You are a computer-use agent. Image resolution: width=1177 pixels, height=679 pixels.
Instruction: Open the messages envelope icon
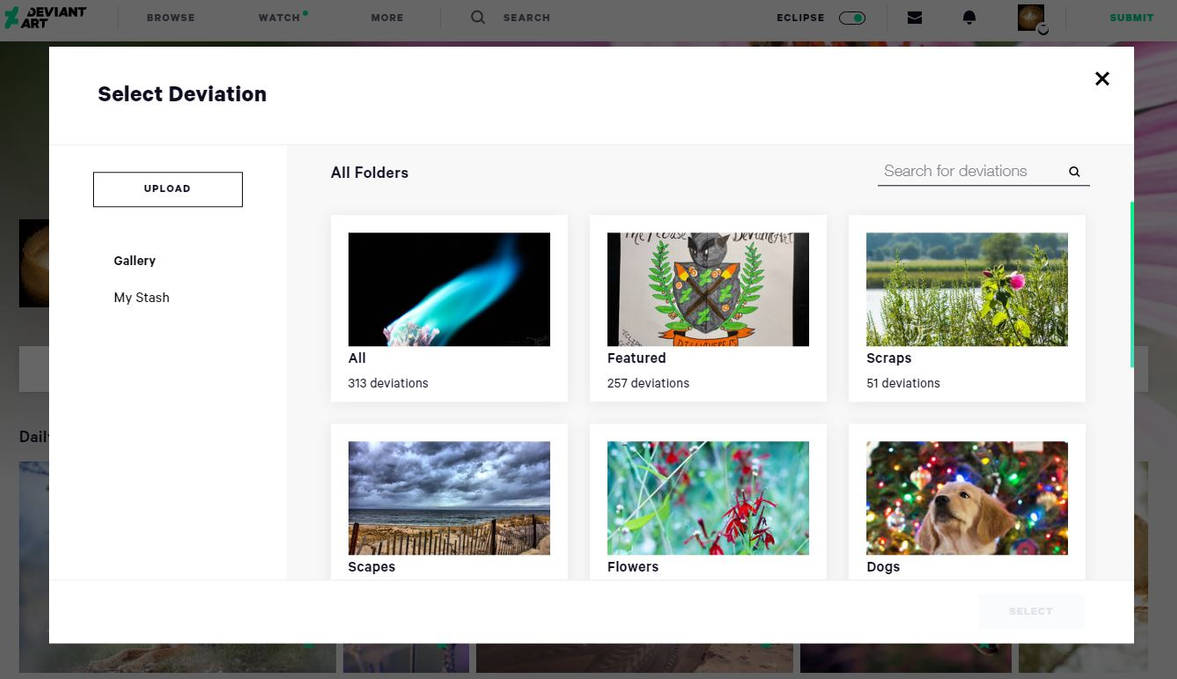pyautogui.click(x=914, y=17)
